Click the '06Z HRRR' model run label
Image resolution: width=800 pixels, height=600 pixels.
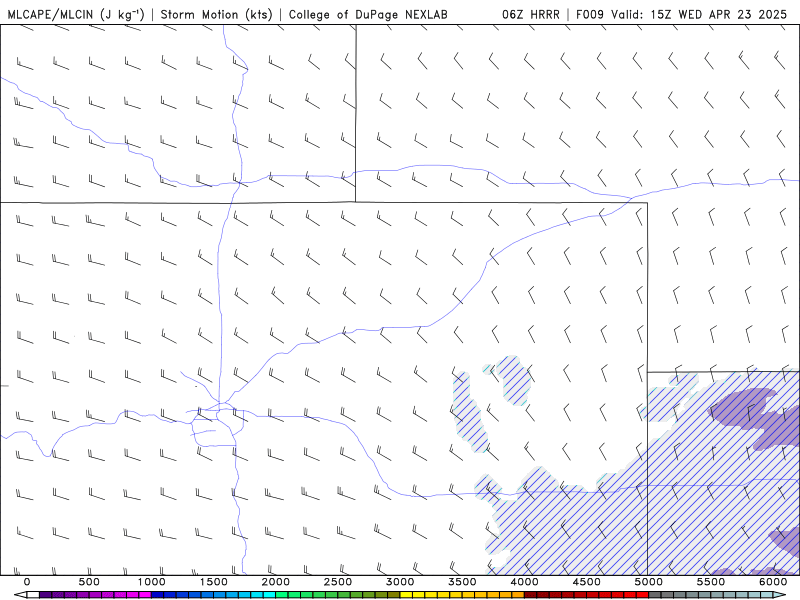point(531,14)
